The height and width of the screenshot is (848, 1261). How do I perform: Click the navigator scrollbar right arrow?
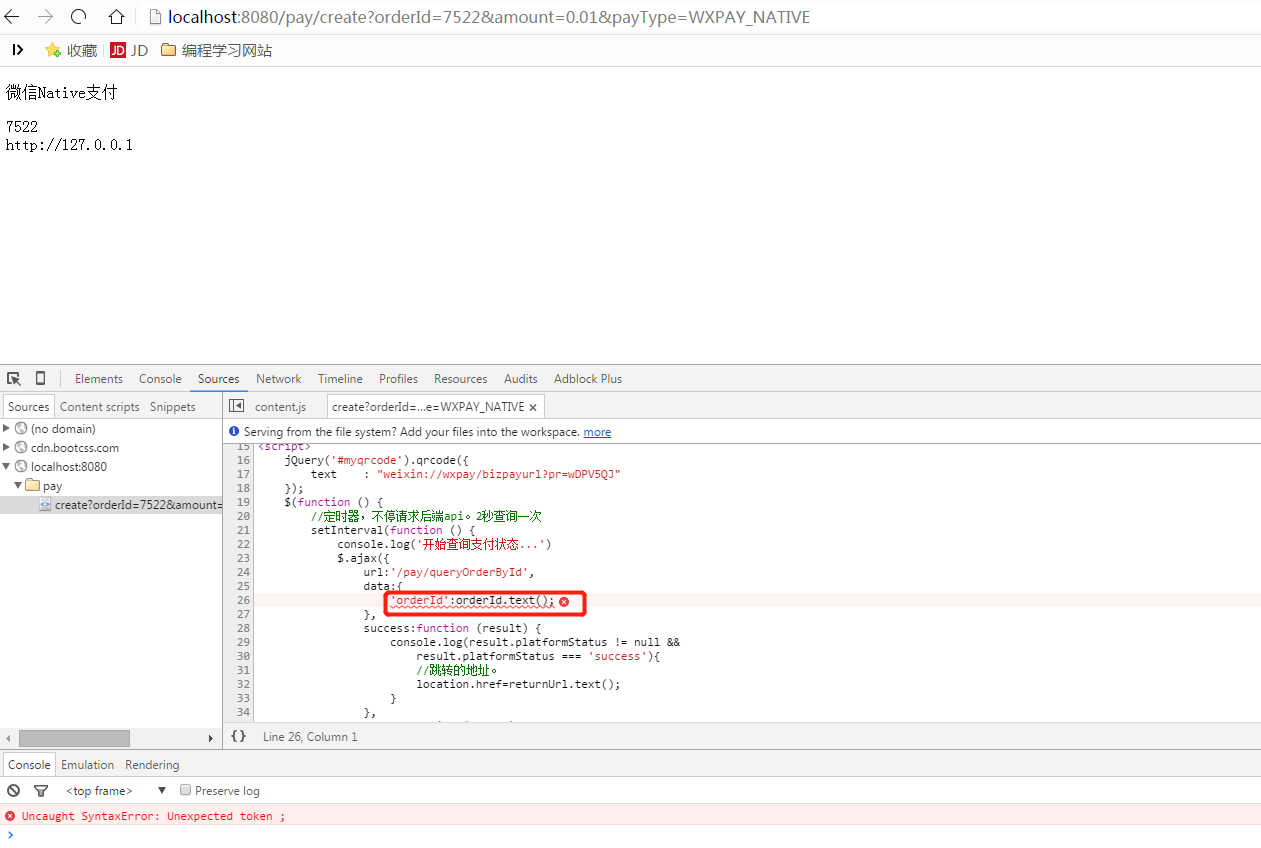[211, 738]
